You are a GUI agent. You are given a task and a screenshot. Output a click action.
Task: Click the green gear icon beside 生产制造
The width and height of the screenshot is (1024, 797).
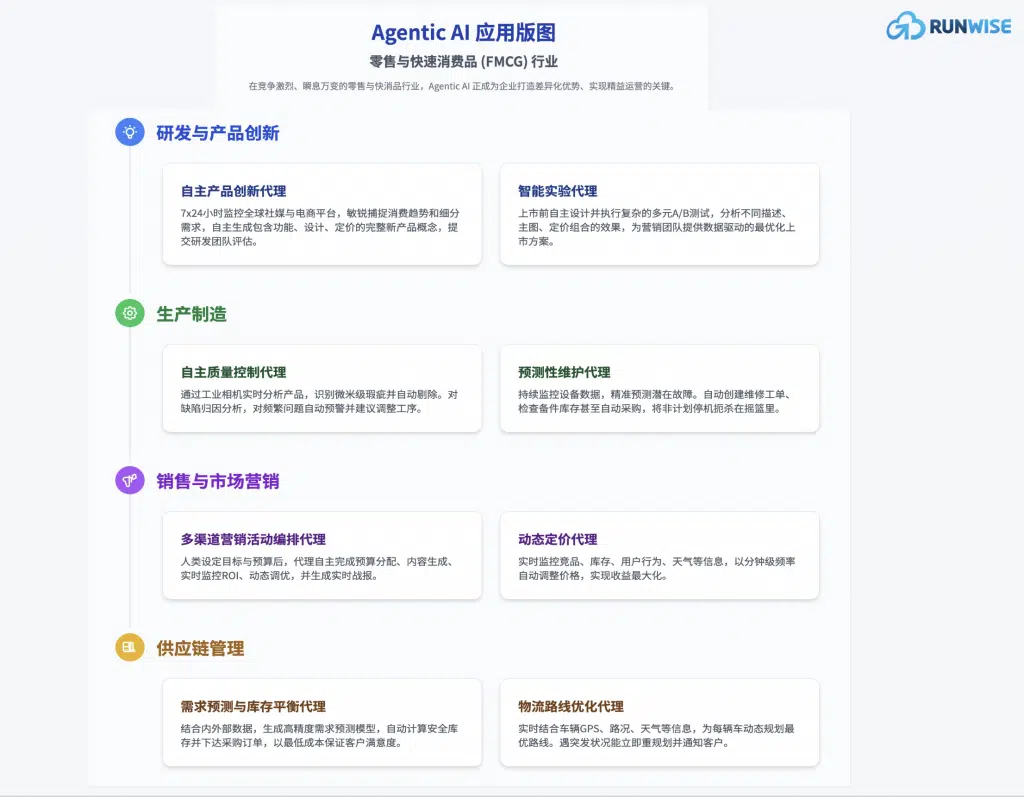pos(130,313)
